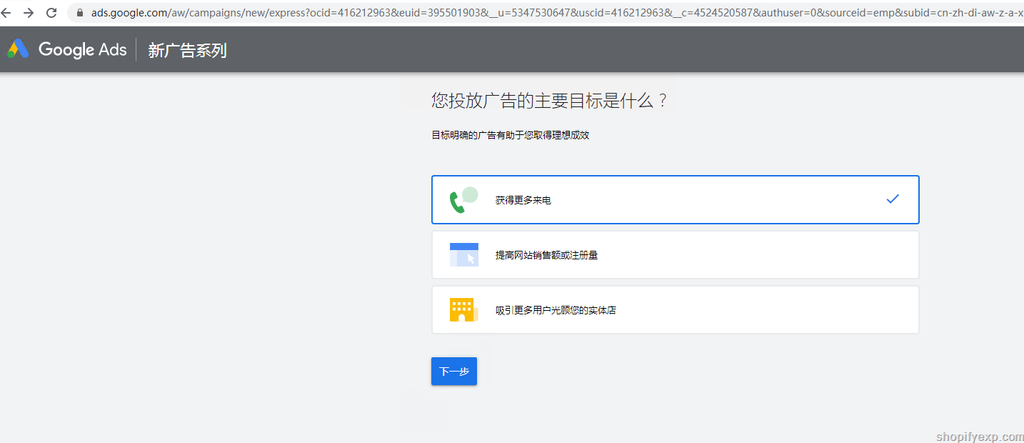Click the Google Ads wordmark text
The width and height of the screenshot is (1024, 443).
pyautogui.click(x=82, y=50)
